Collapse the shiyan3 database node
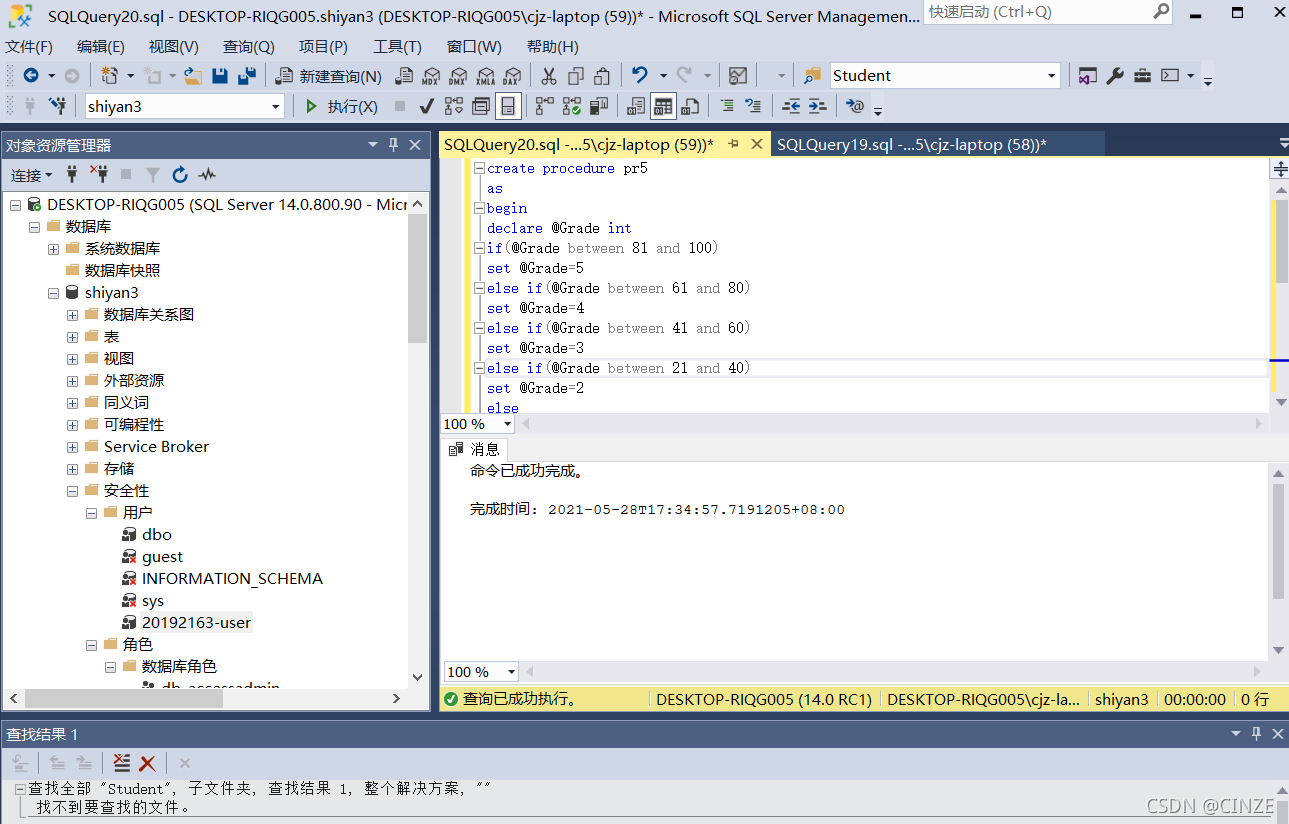 click(53, 292)
